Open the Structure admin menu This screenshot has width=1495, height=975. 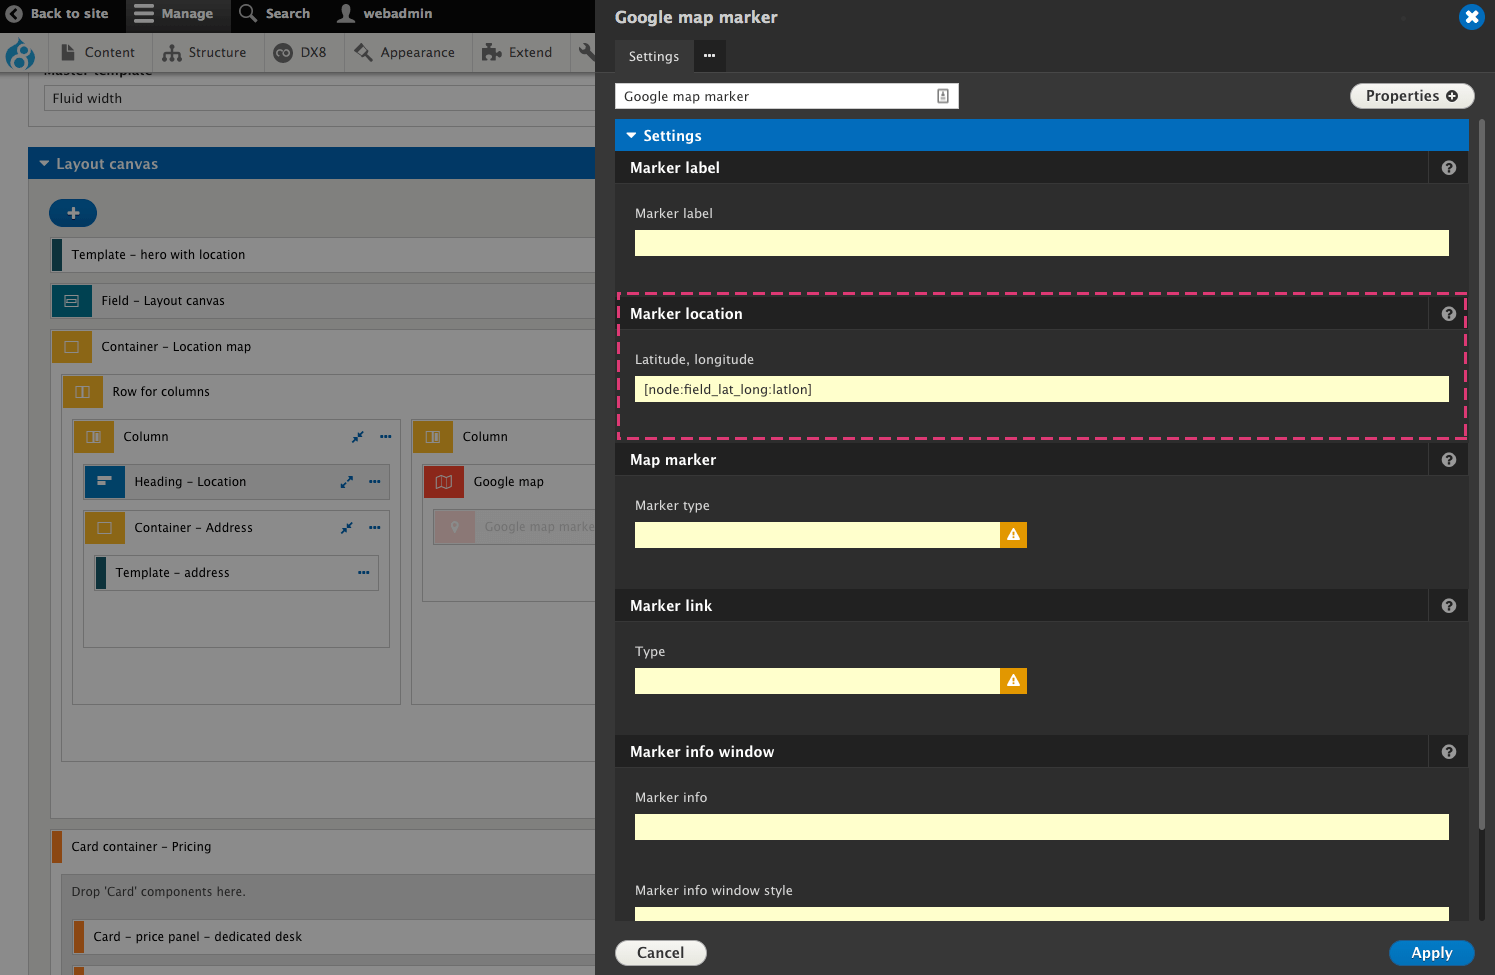click(x=205, y=53)
